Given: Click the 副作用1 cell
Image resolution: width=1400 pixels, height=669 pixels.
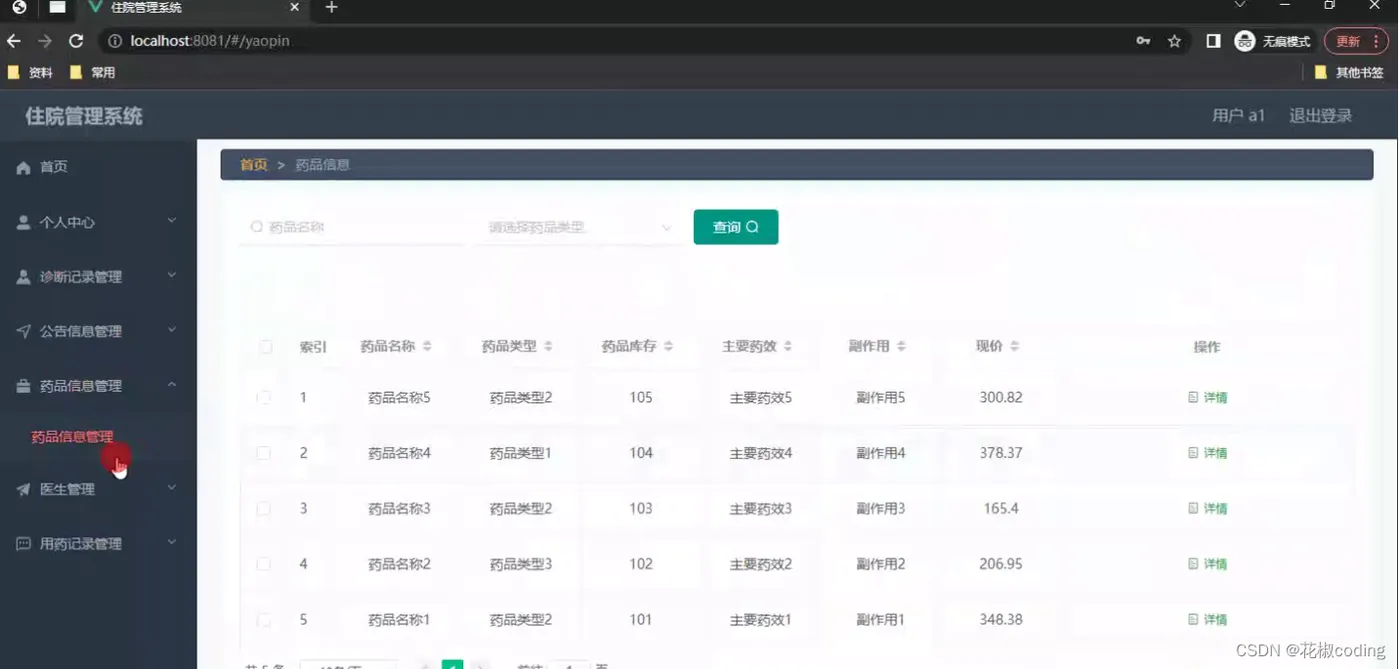Looking at the screenshot, I should coord(881,620).
